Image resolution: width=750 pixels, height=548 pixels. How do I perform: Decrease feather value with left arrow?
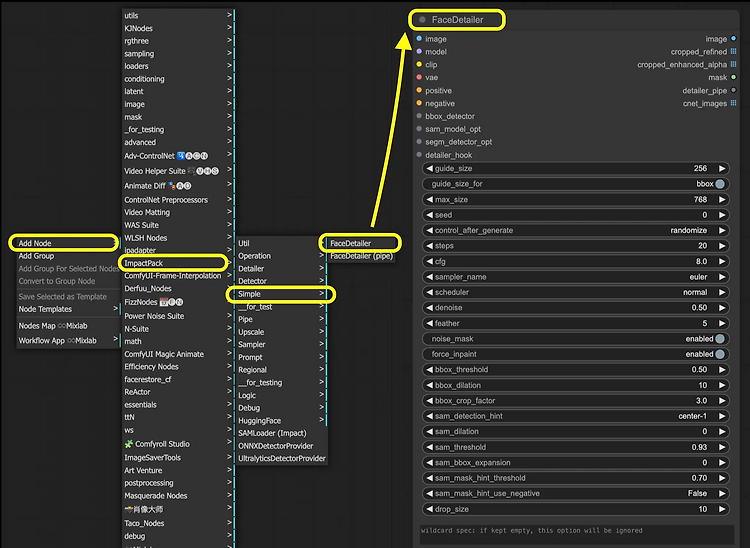point(429,323)
